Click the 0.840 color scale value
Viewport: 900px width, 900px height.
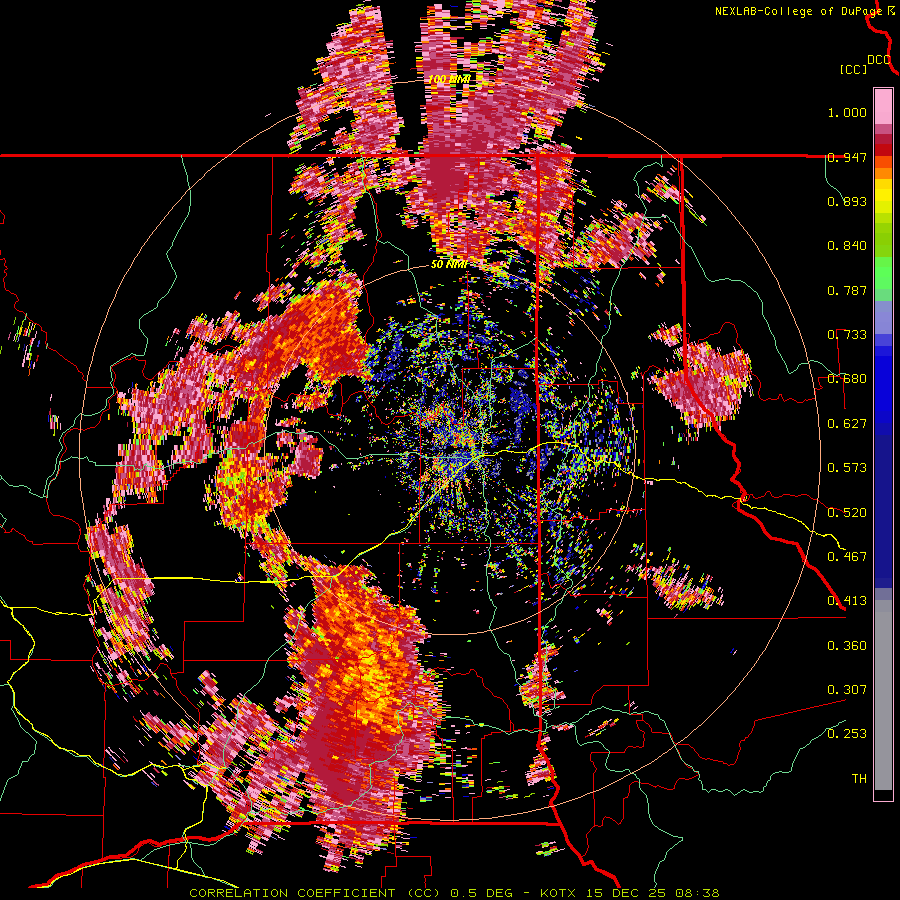tap(847, 246)
